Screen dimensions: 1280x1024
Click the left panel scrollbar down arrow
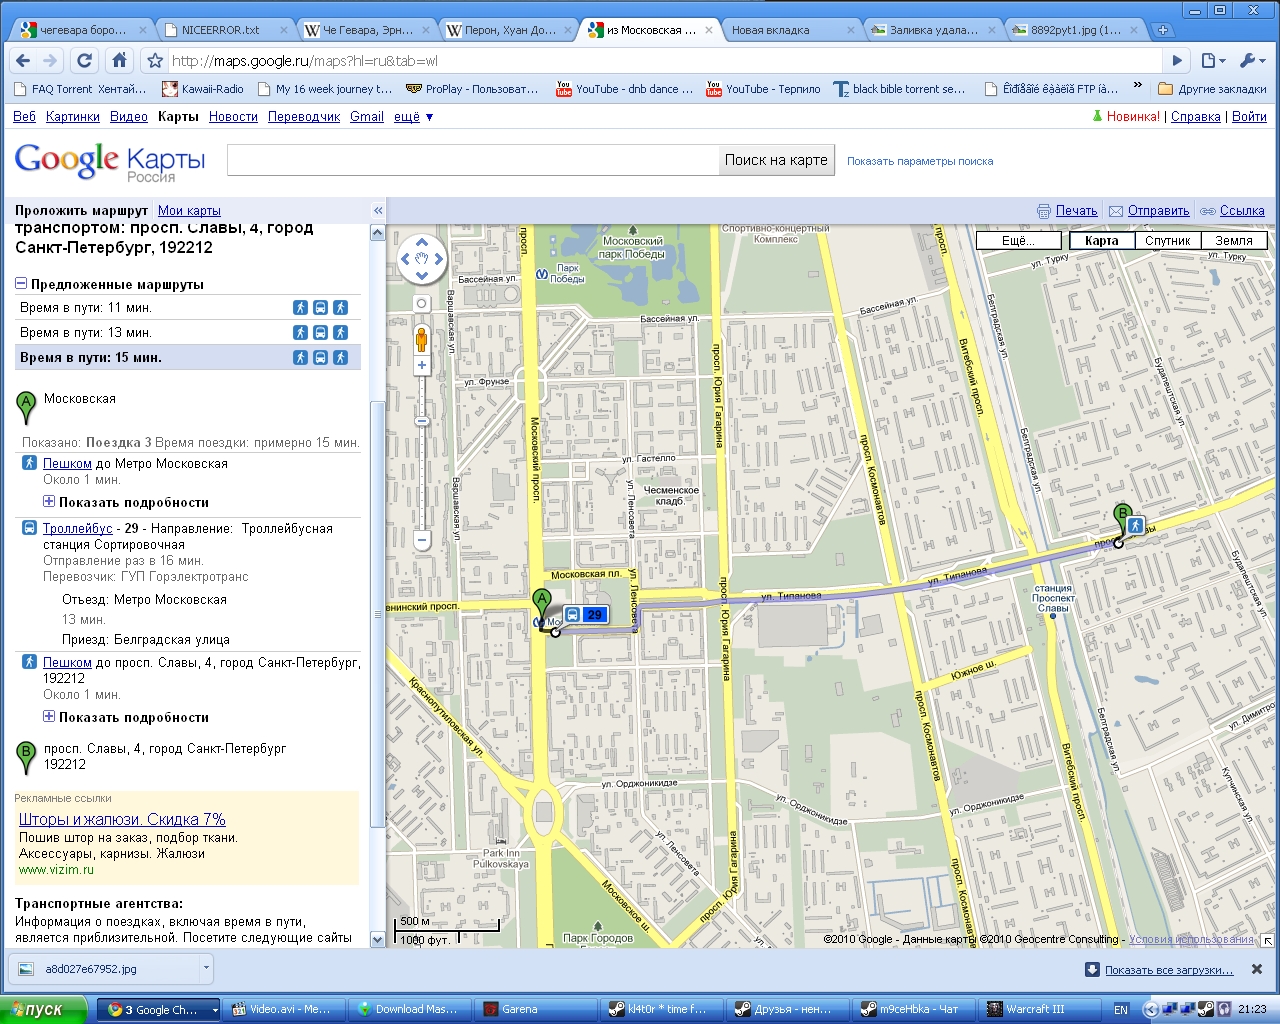coord(378,939)
